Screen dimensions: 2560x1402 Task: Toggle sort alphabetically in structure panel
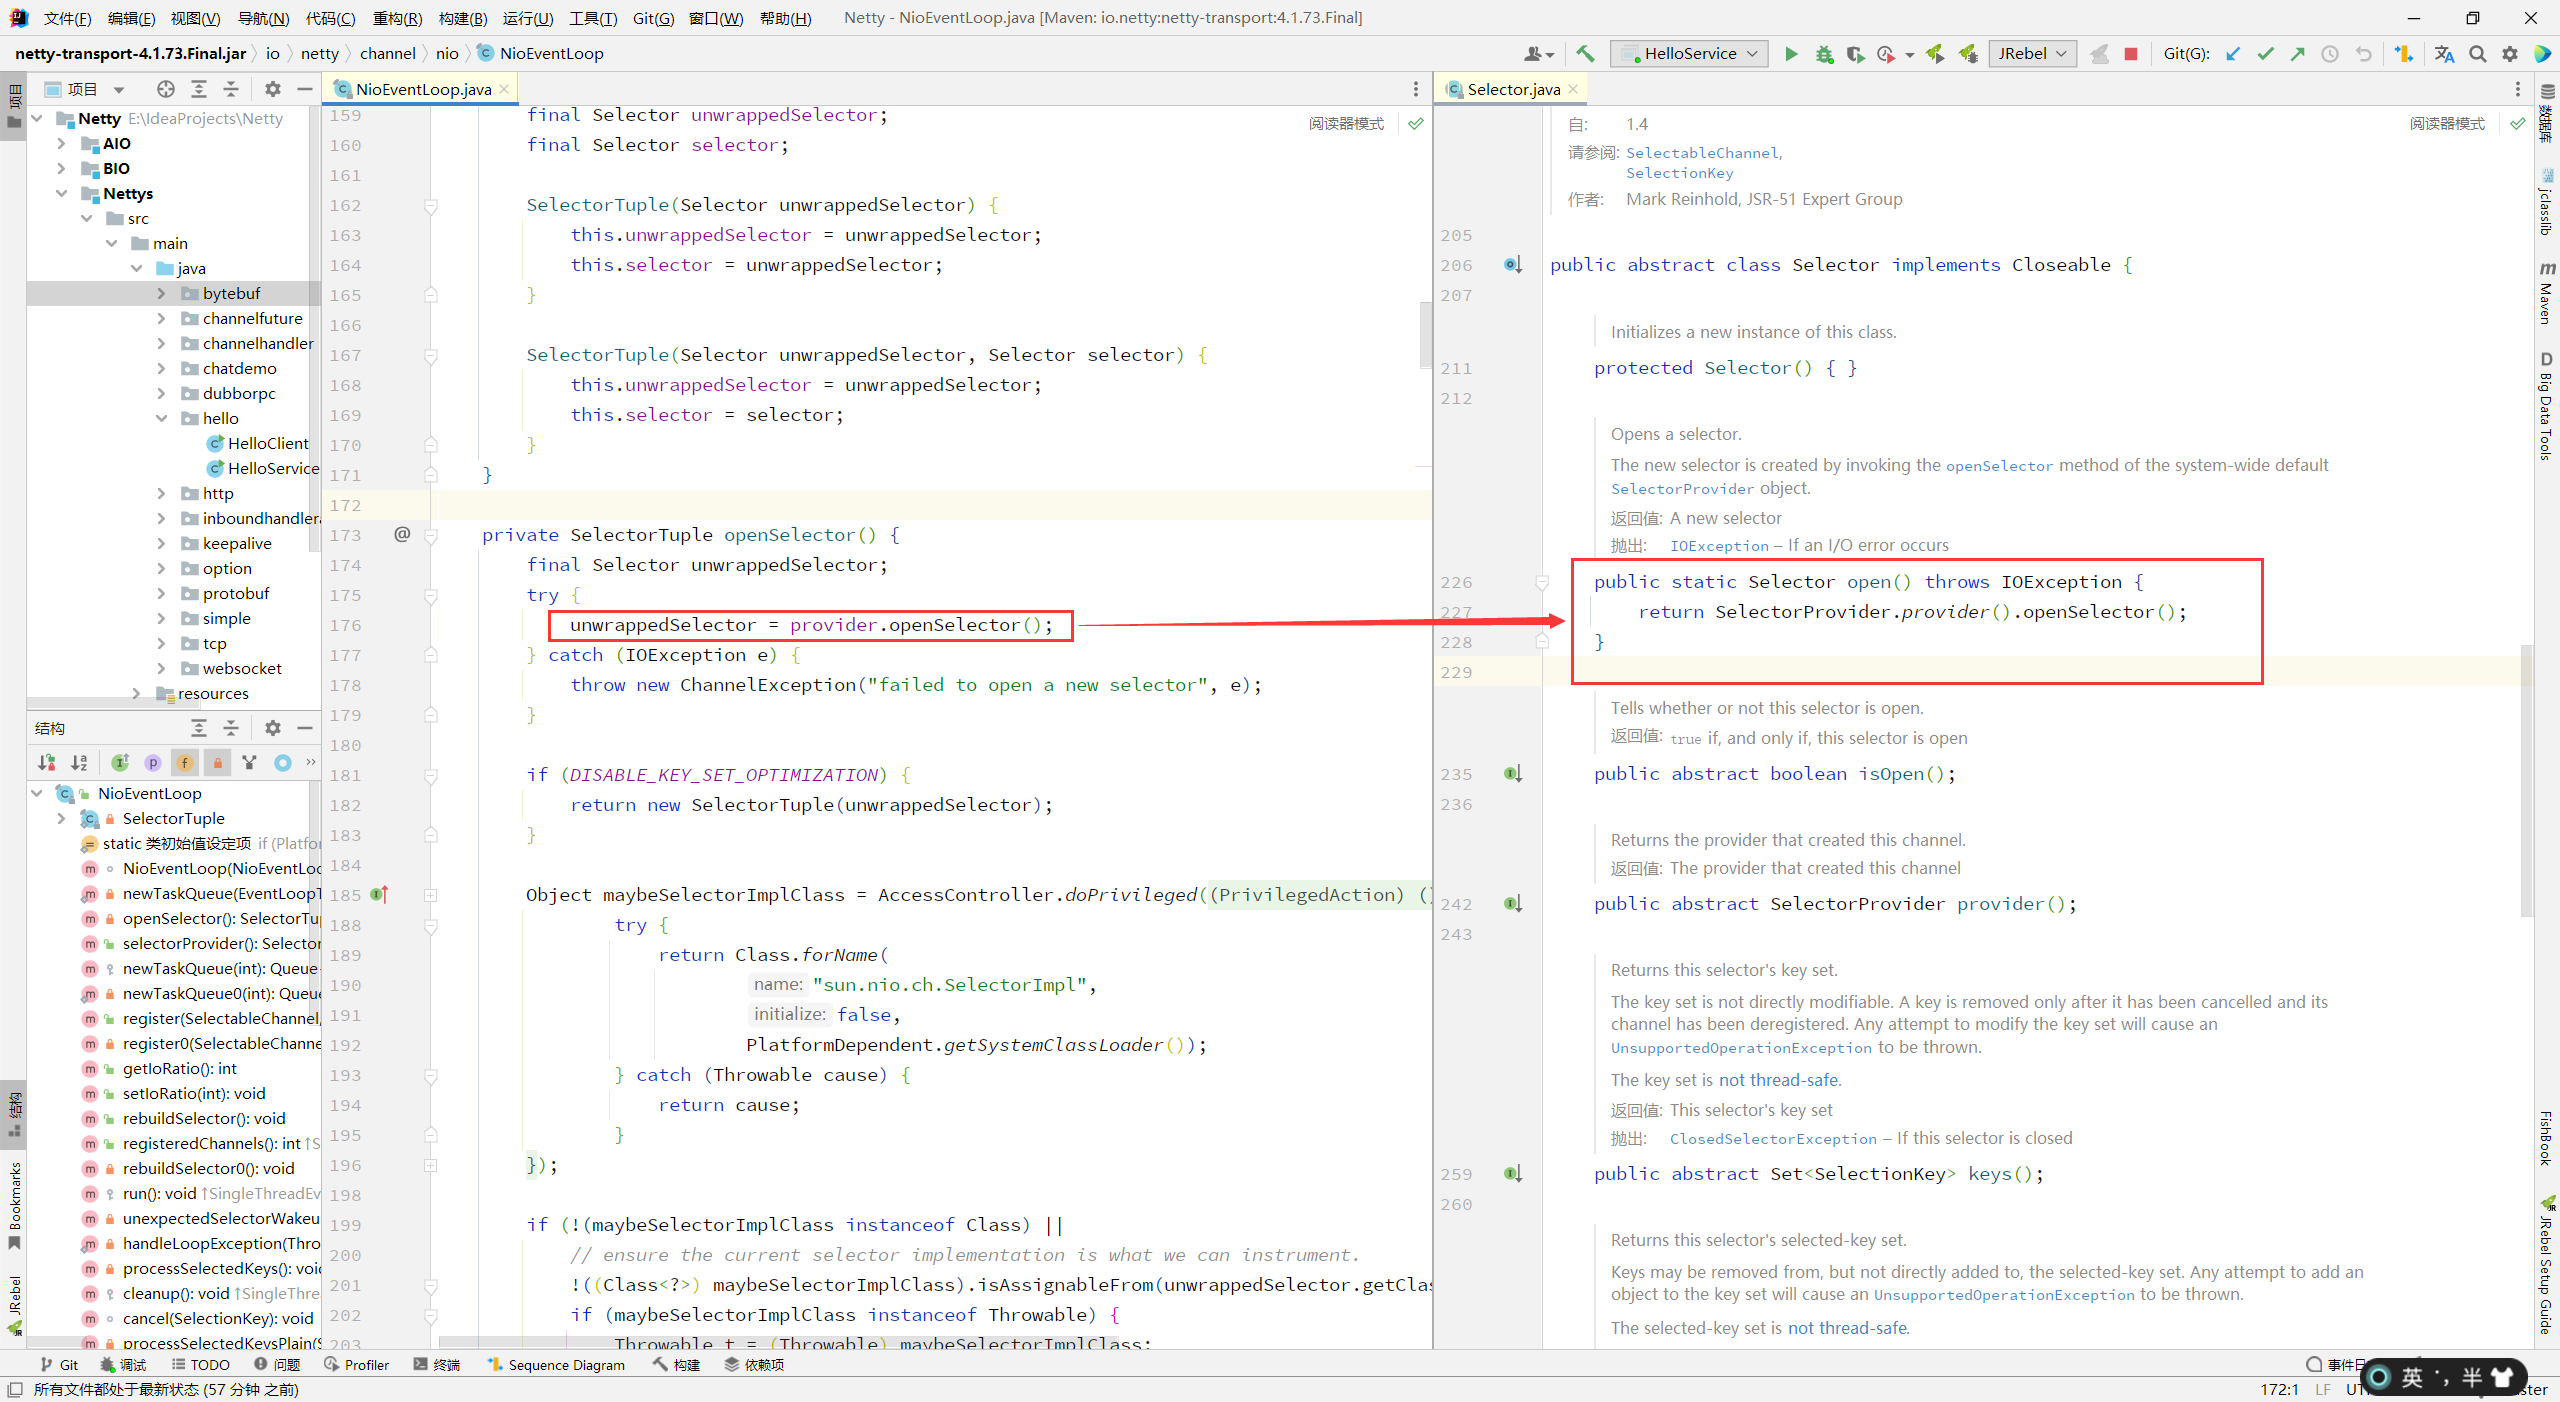79,763
